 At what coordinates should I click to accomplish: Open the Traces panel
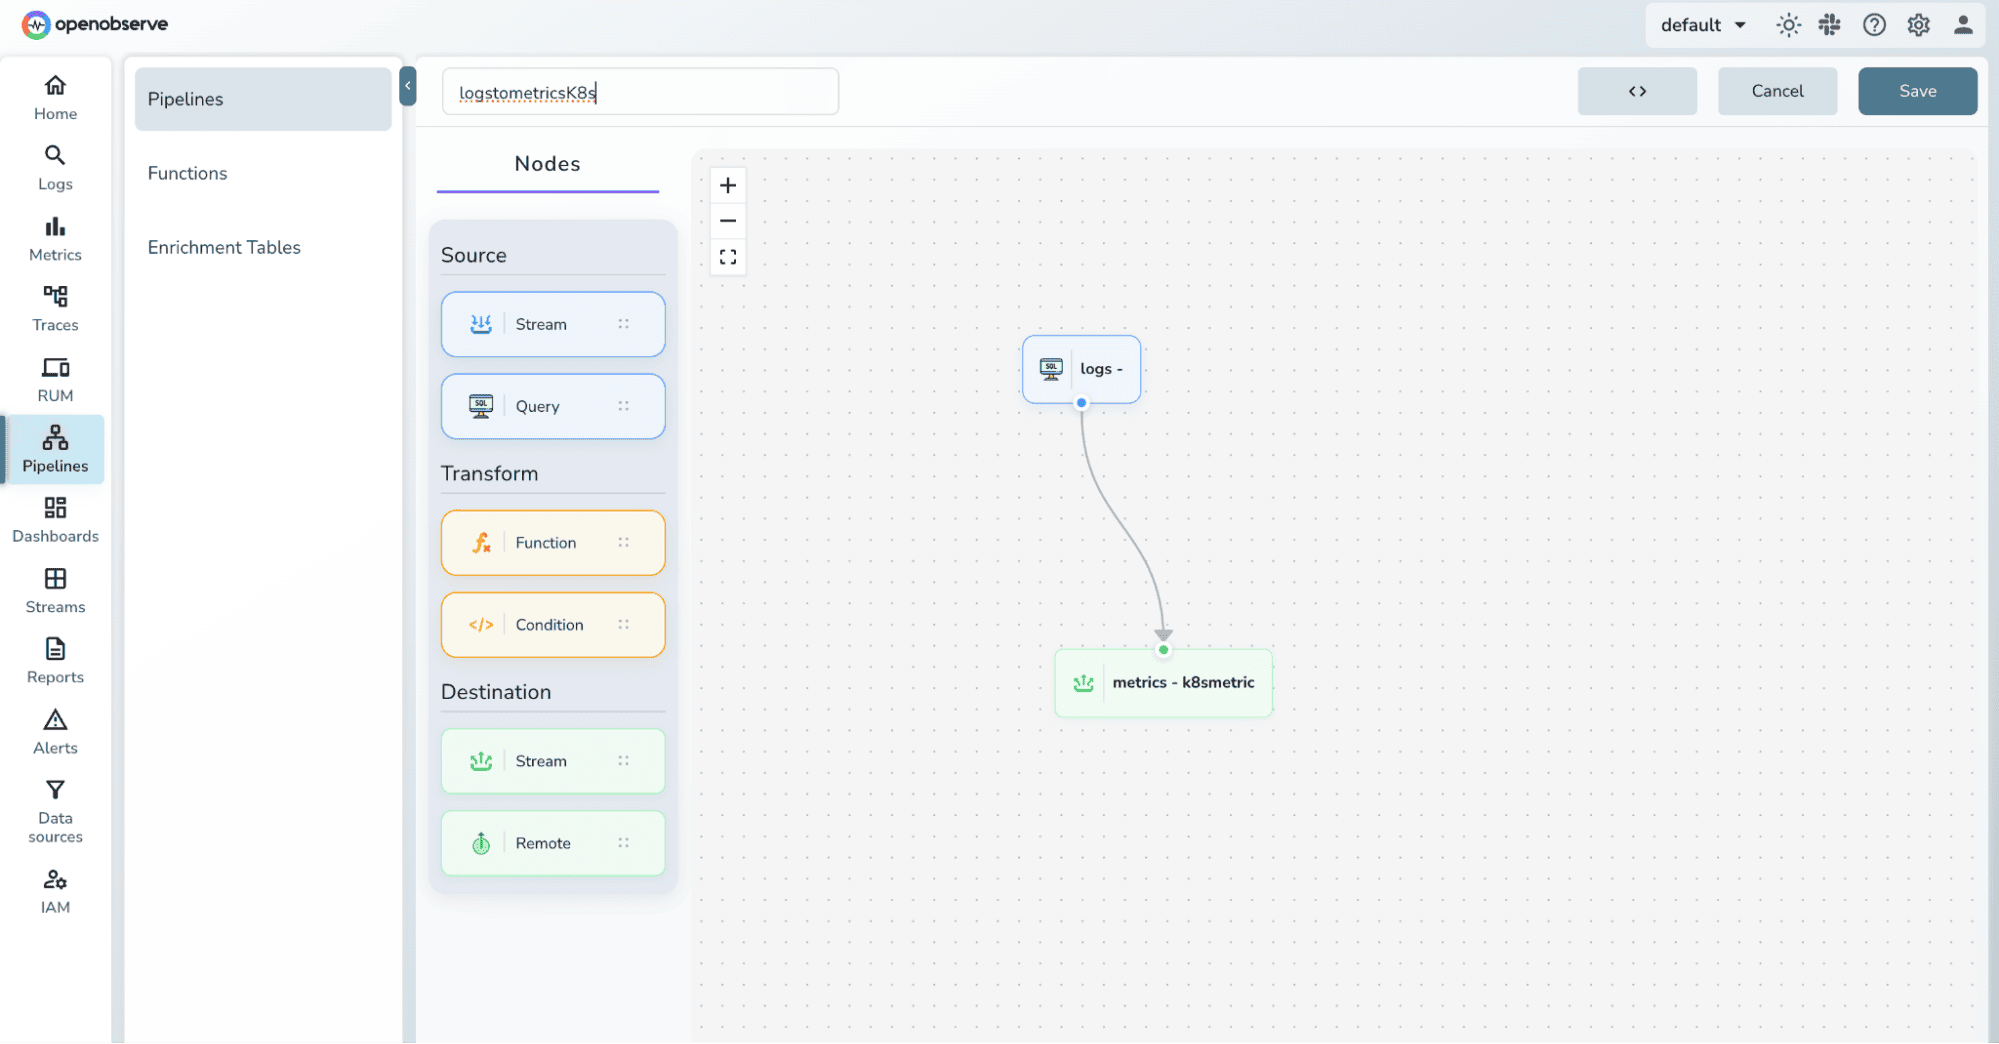click(x=55, y=308)
